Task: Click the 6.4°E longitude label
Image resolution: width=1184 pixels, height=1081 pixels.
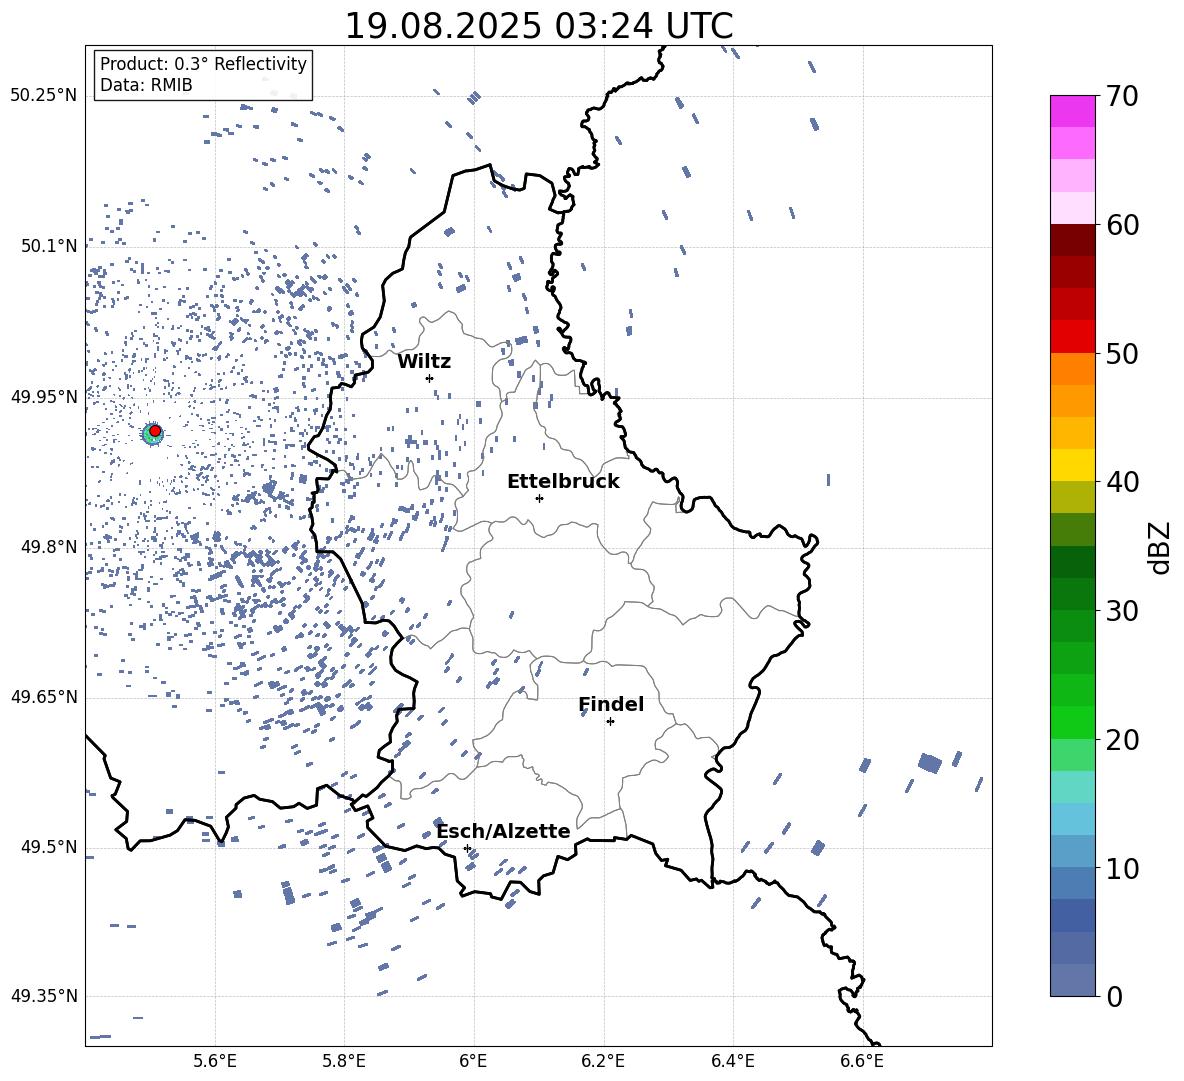Action: click(x=732, y=1061)
